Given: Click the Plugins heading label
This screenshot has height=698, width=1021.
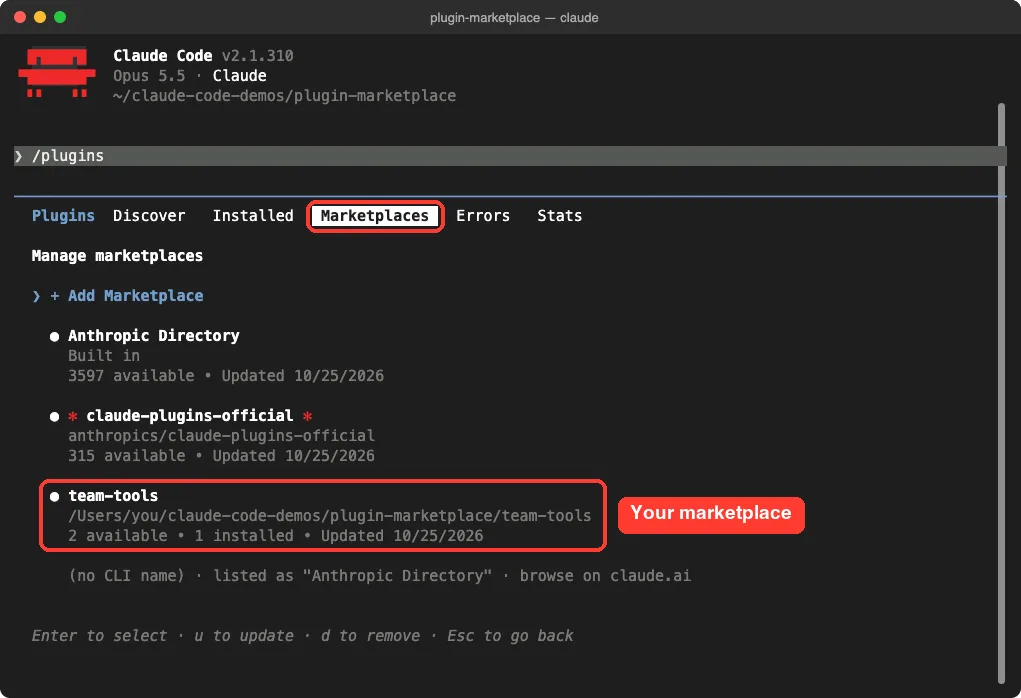Looking at the screenshot, I should click(63, 216).
